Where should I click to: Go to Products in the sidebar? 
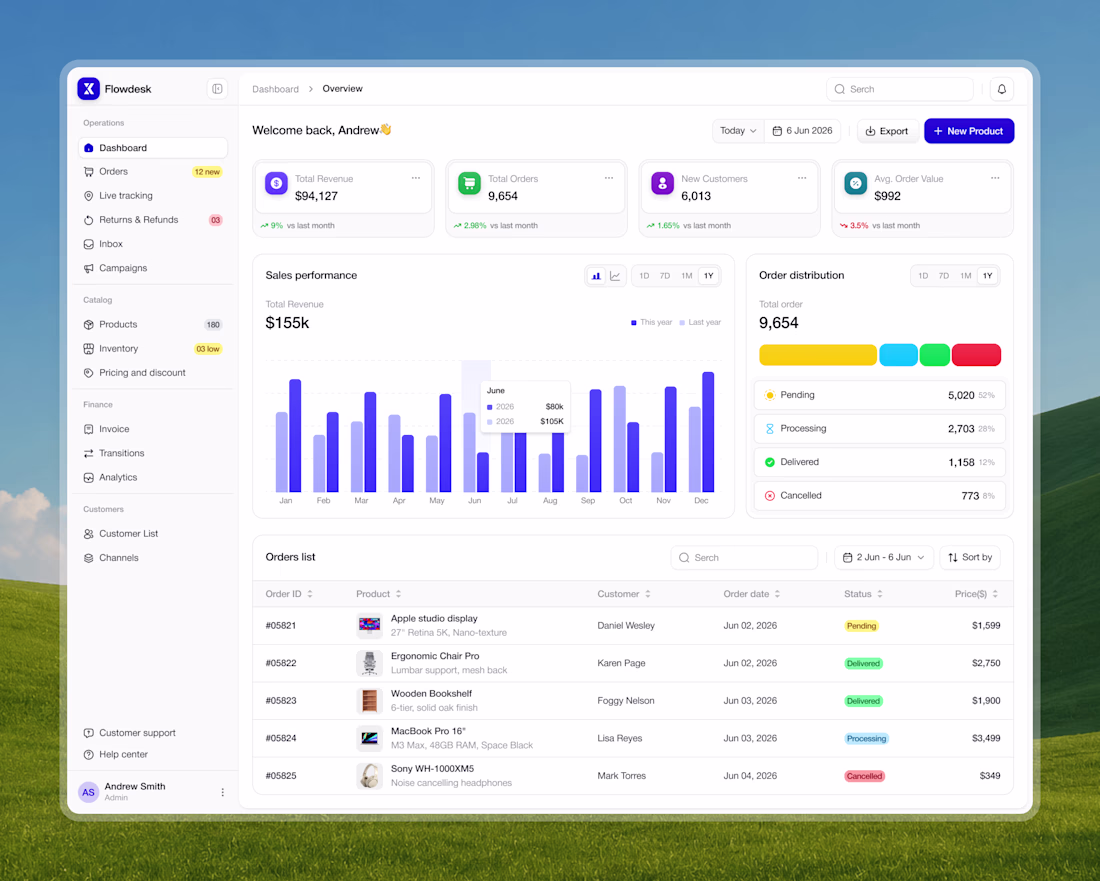(153, 325)
